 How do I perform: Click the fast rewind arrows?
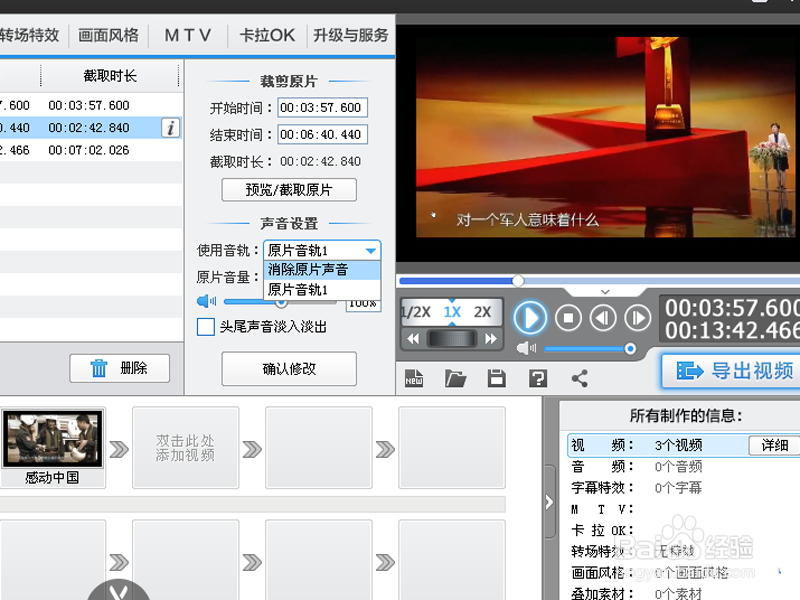[x=413, y=338]
